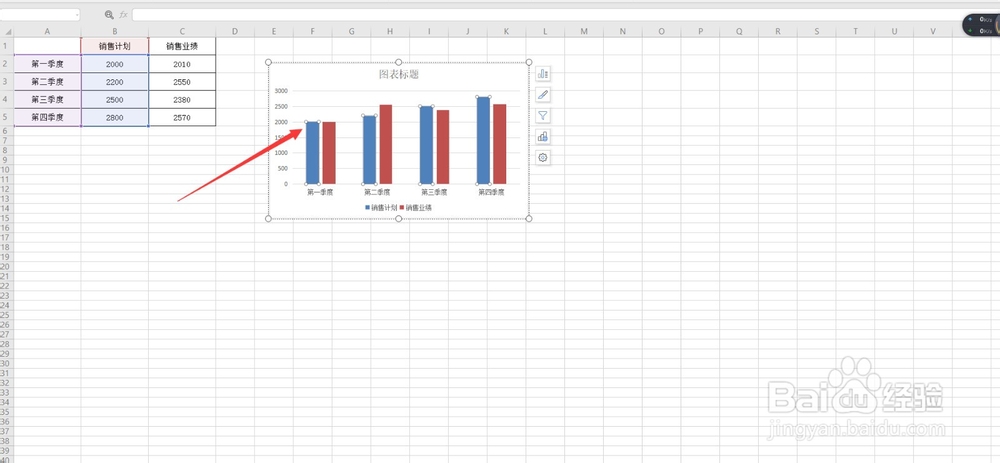1000x463 pixels.
Task: Select the red 第二季度 bar
Action: (x=386, y=144)
